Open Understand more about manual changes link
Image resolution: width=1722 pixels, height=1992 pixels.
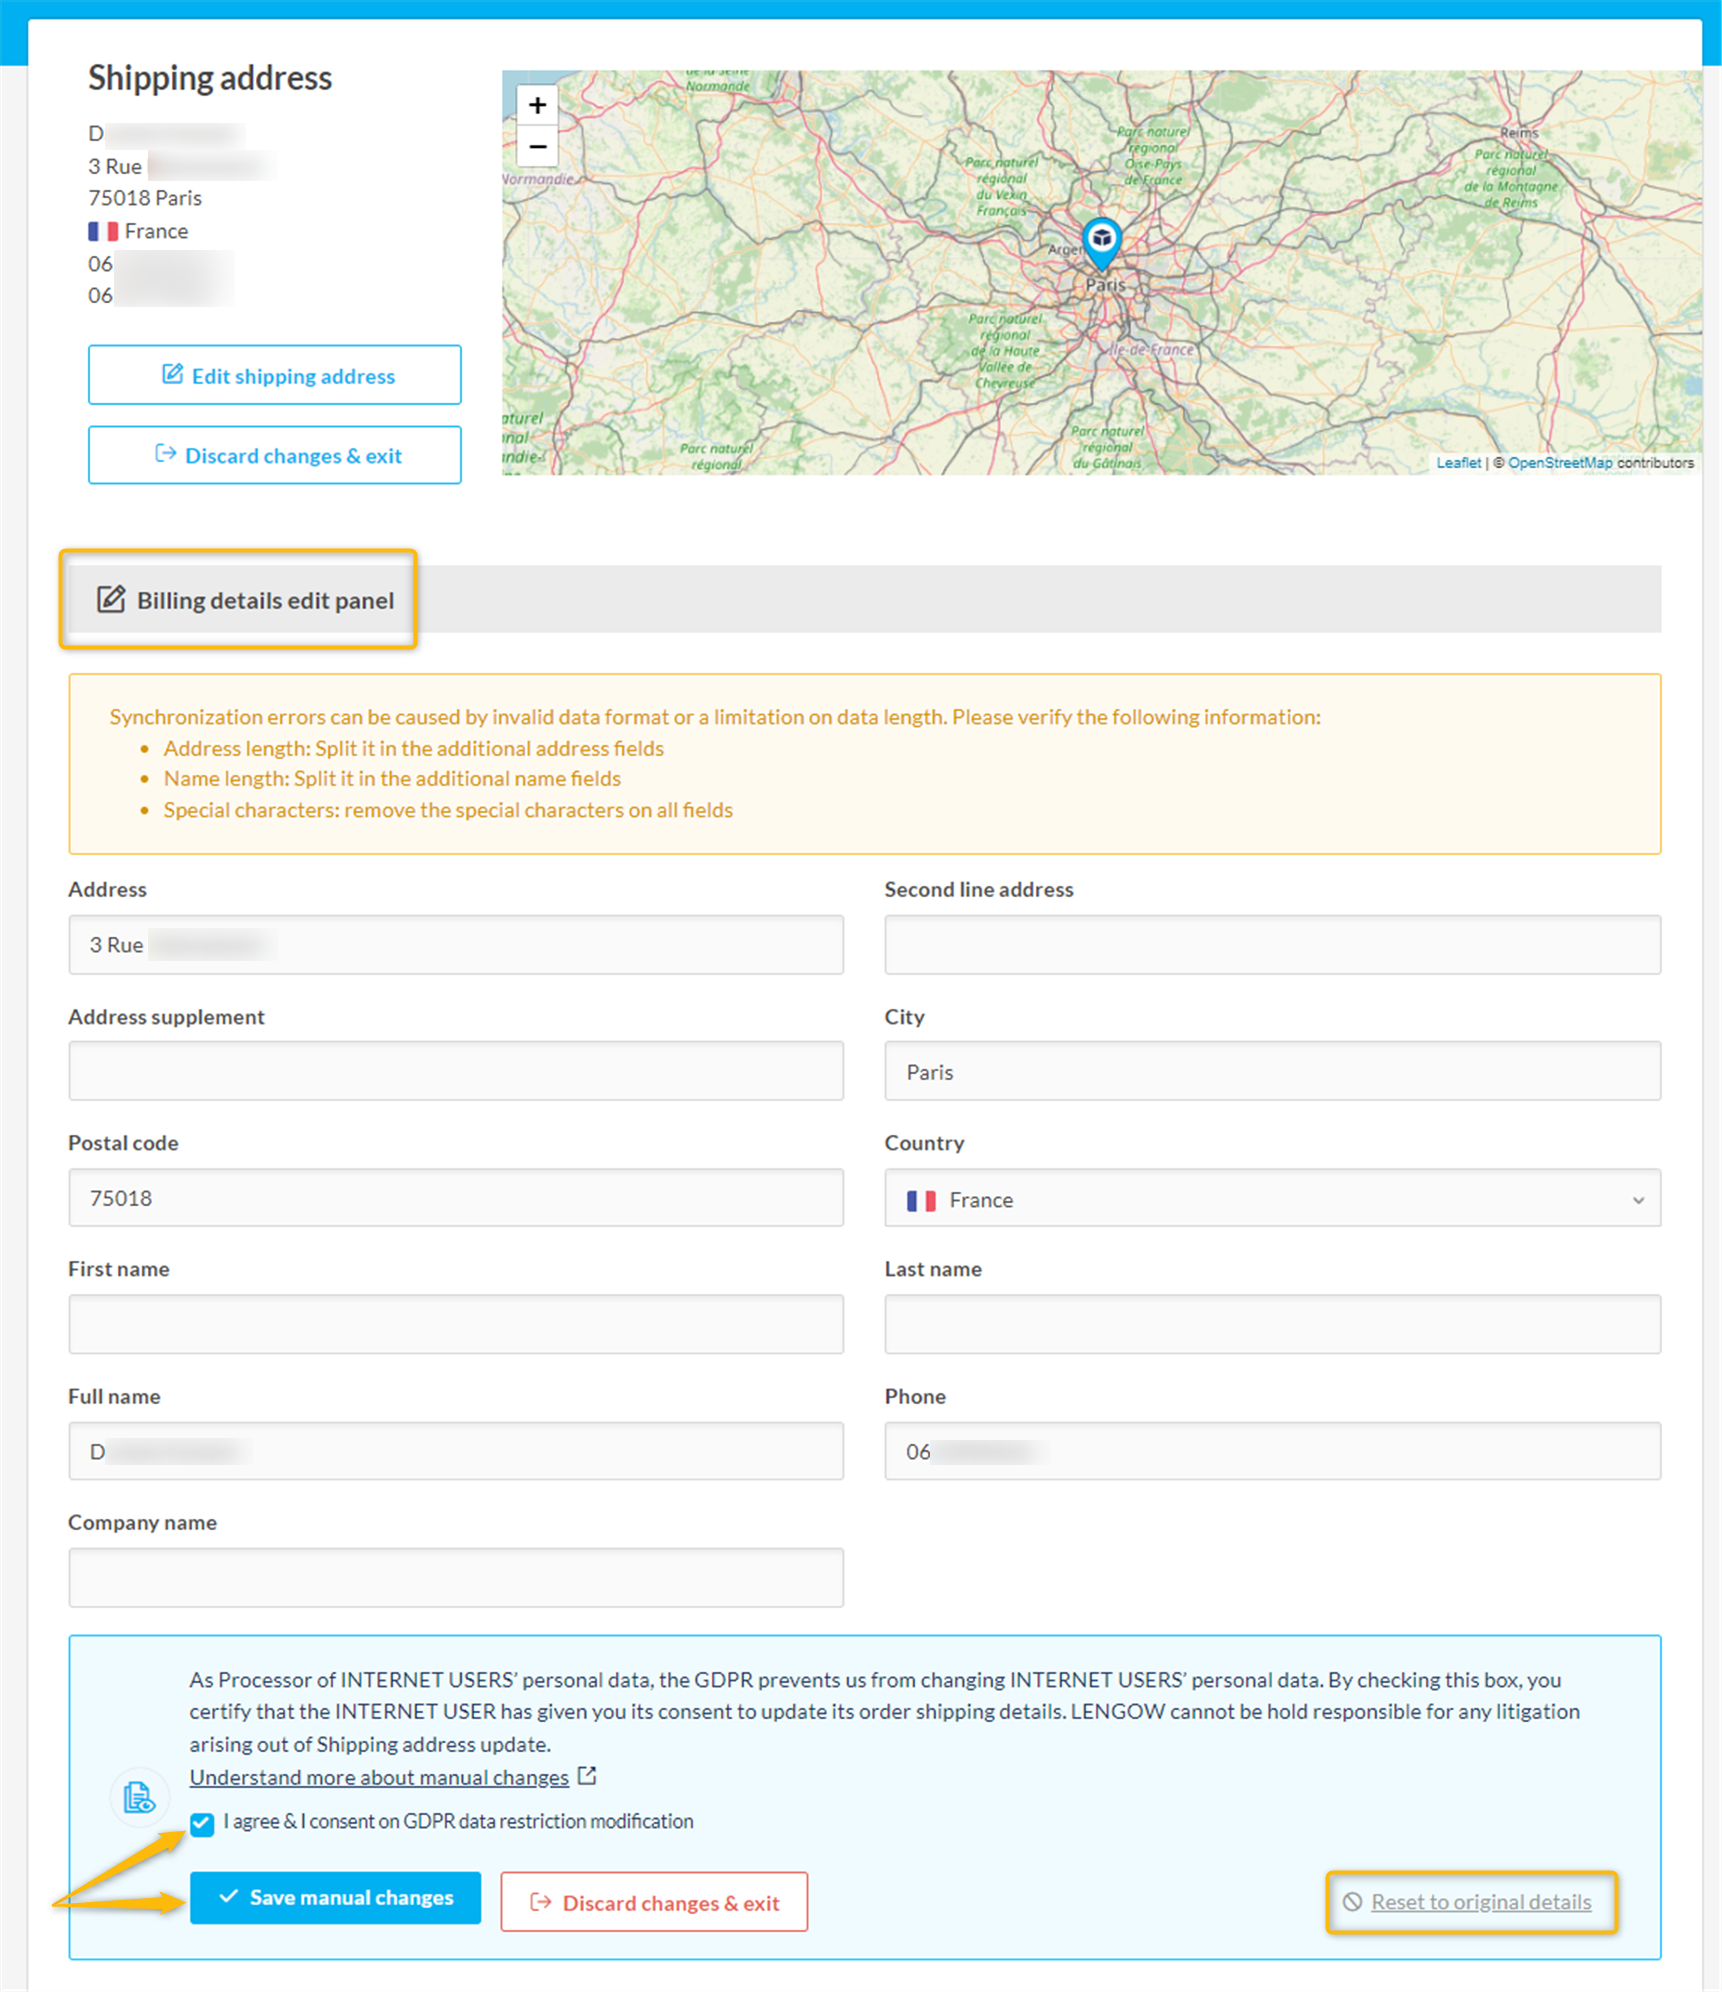[379, 1777]
